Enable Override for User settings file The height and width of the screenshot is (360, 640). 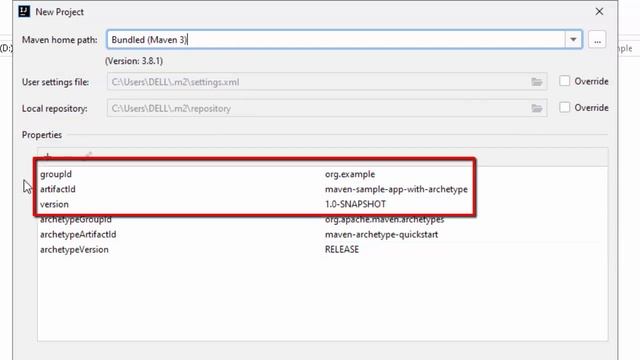coord(564,81)
